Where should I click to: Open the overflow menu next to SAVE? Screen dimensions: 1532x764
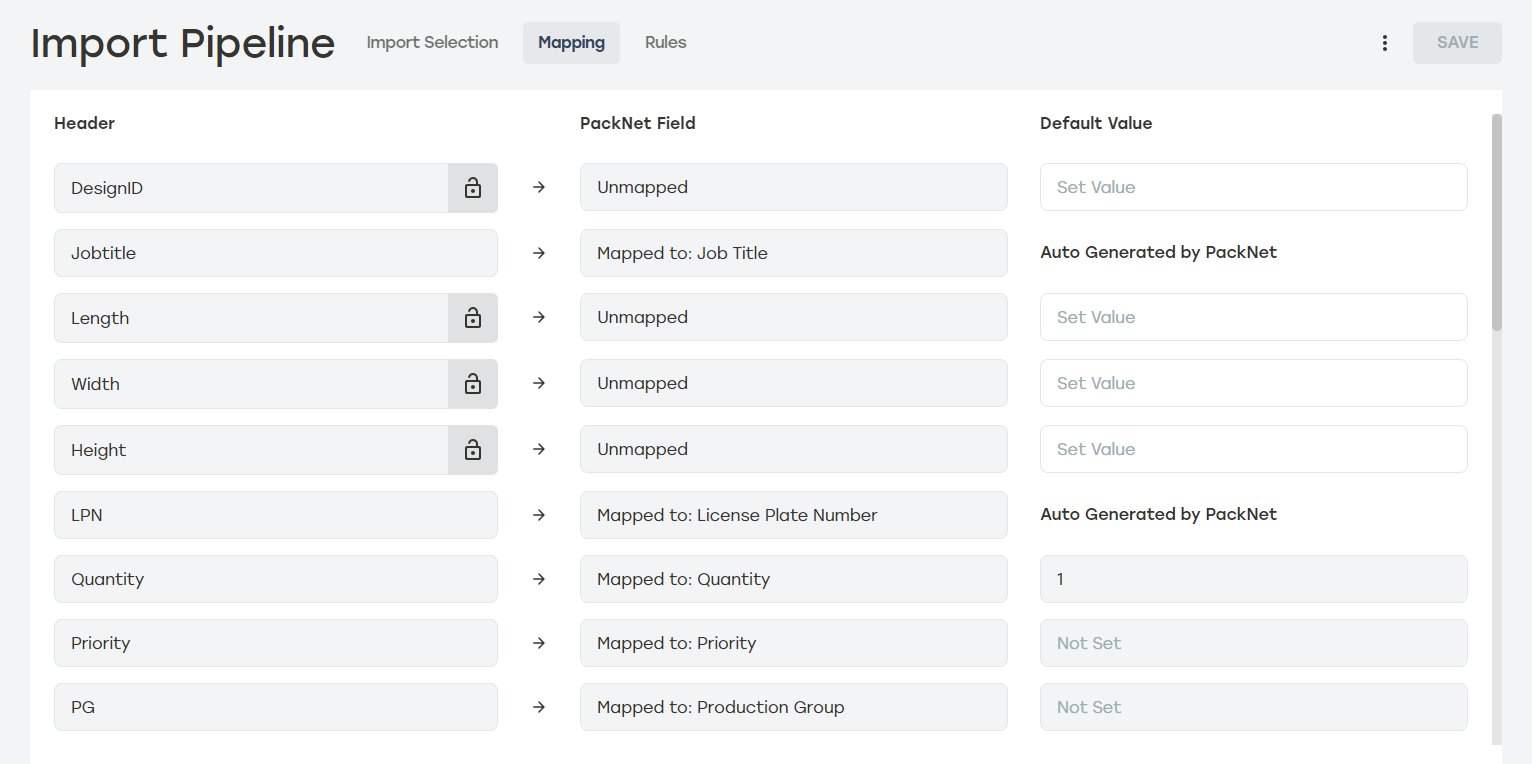tap(1385, 42)
